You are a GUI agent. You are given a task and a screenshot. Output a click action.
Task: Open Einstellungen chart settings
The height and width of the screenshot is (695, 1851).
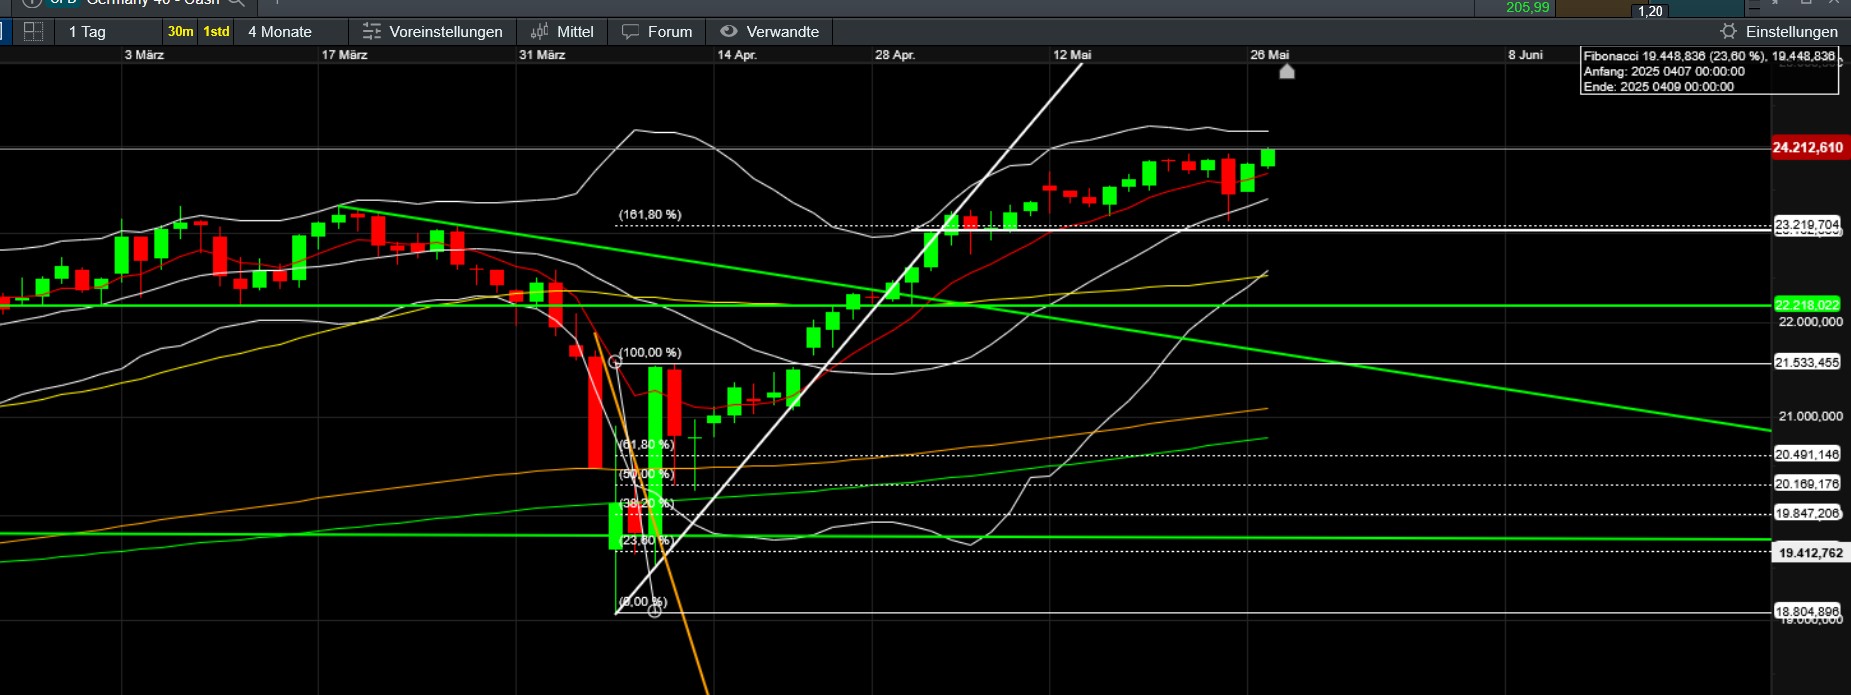click(x=1781, y=32)
